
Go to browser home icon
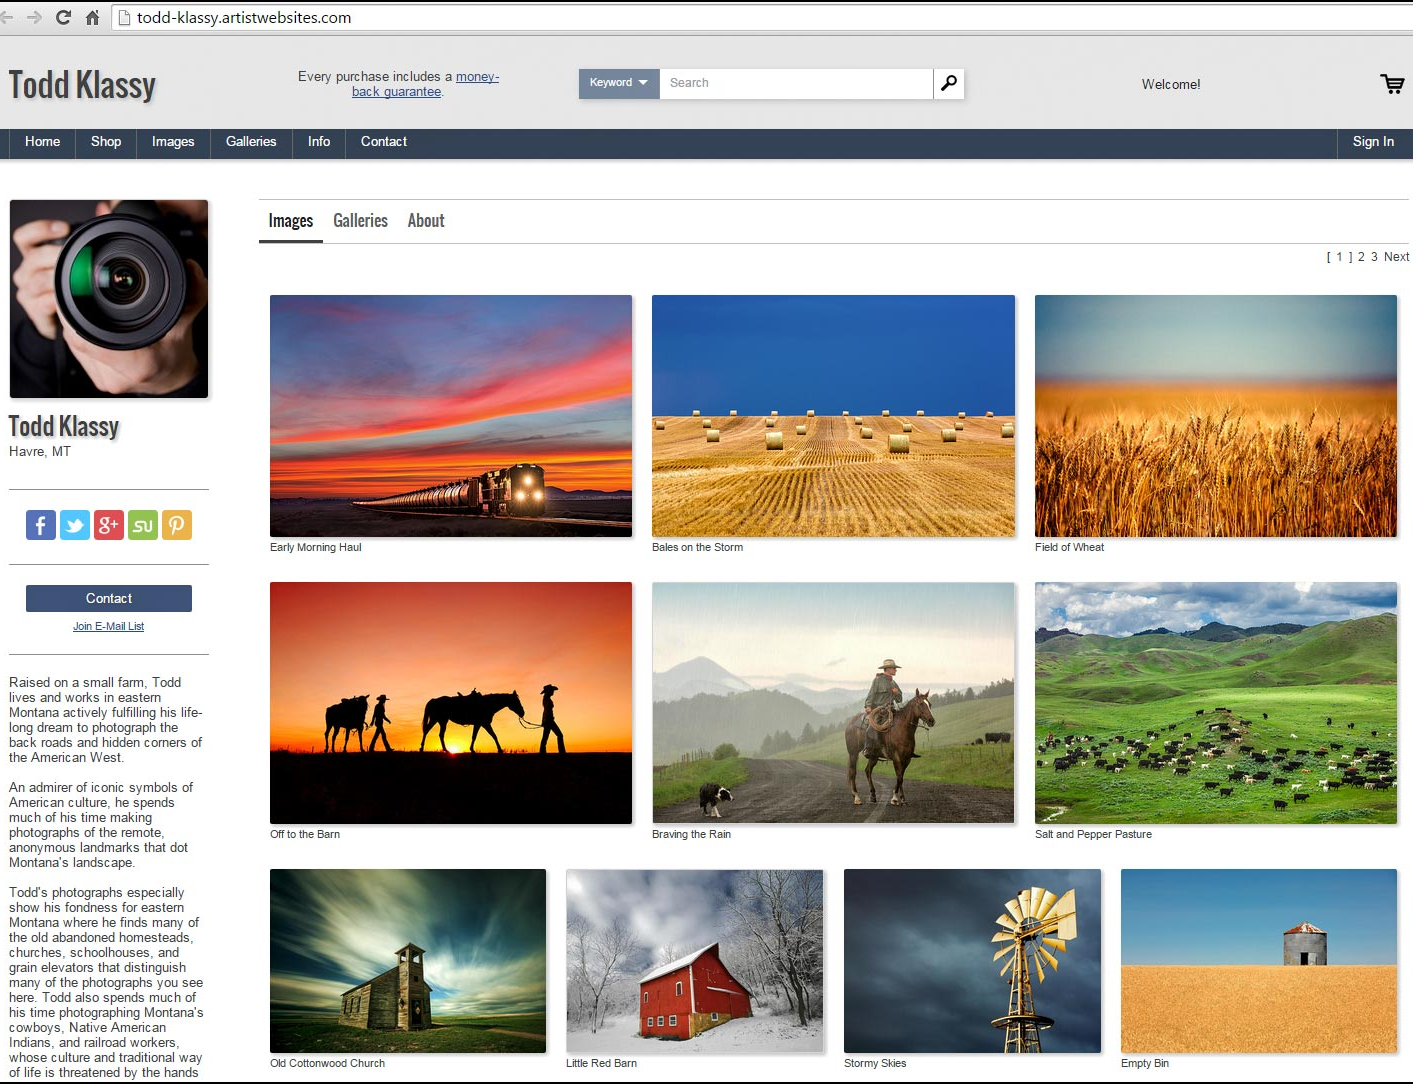point(92,17)
